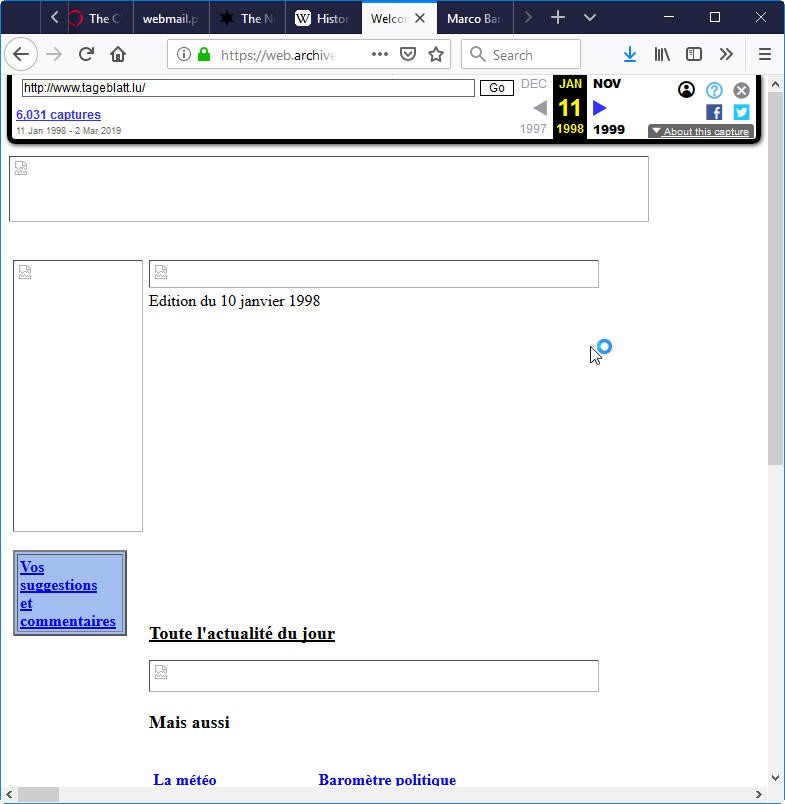This screenshot has height=804, width=785.
Task: Open page actions three-dot menu
Action: click(x=380, y=55)
